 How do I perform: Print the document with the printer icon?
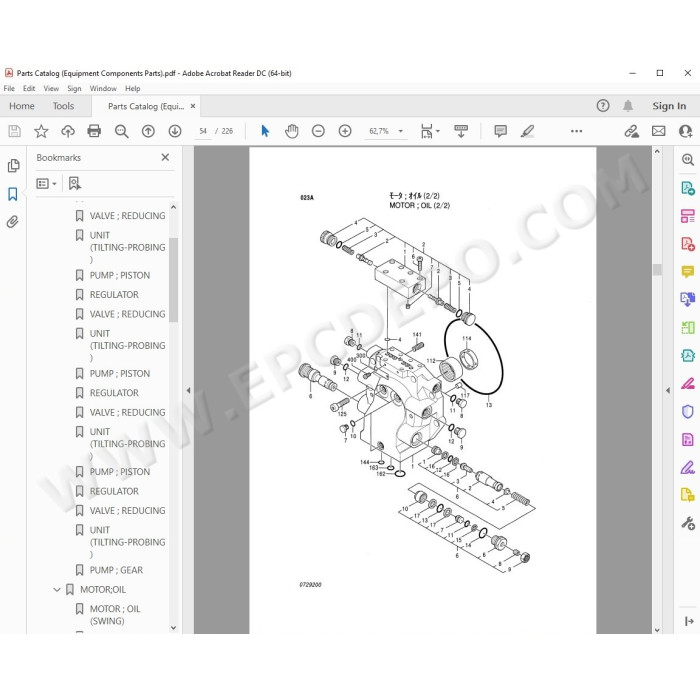(x=94, y=131)
